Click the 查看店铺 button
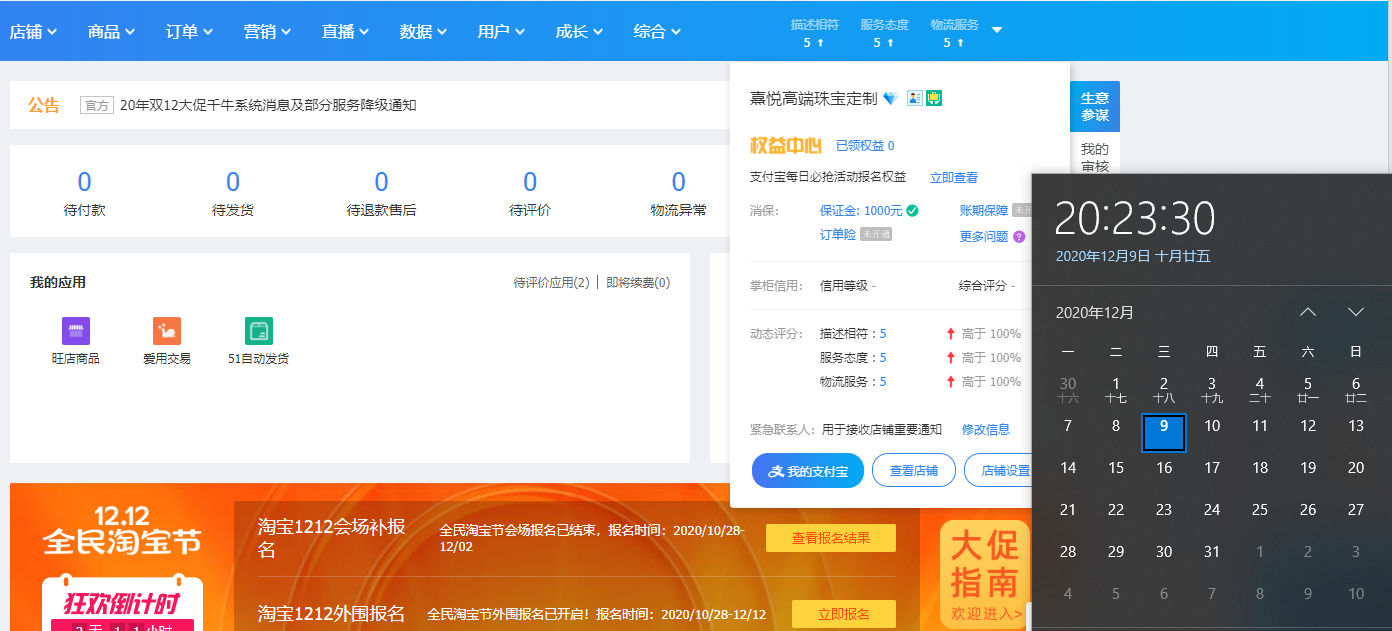1392x631 pixels. pyautogui.click(x=914, y=471)
